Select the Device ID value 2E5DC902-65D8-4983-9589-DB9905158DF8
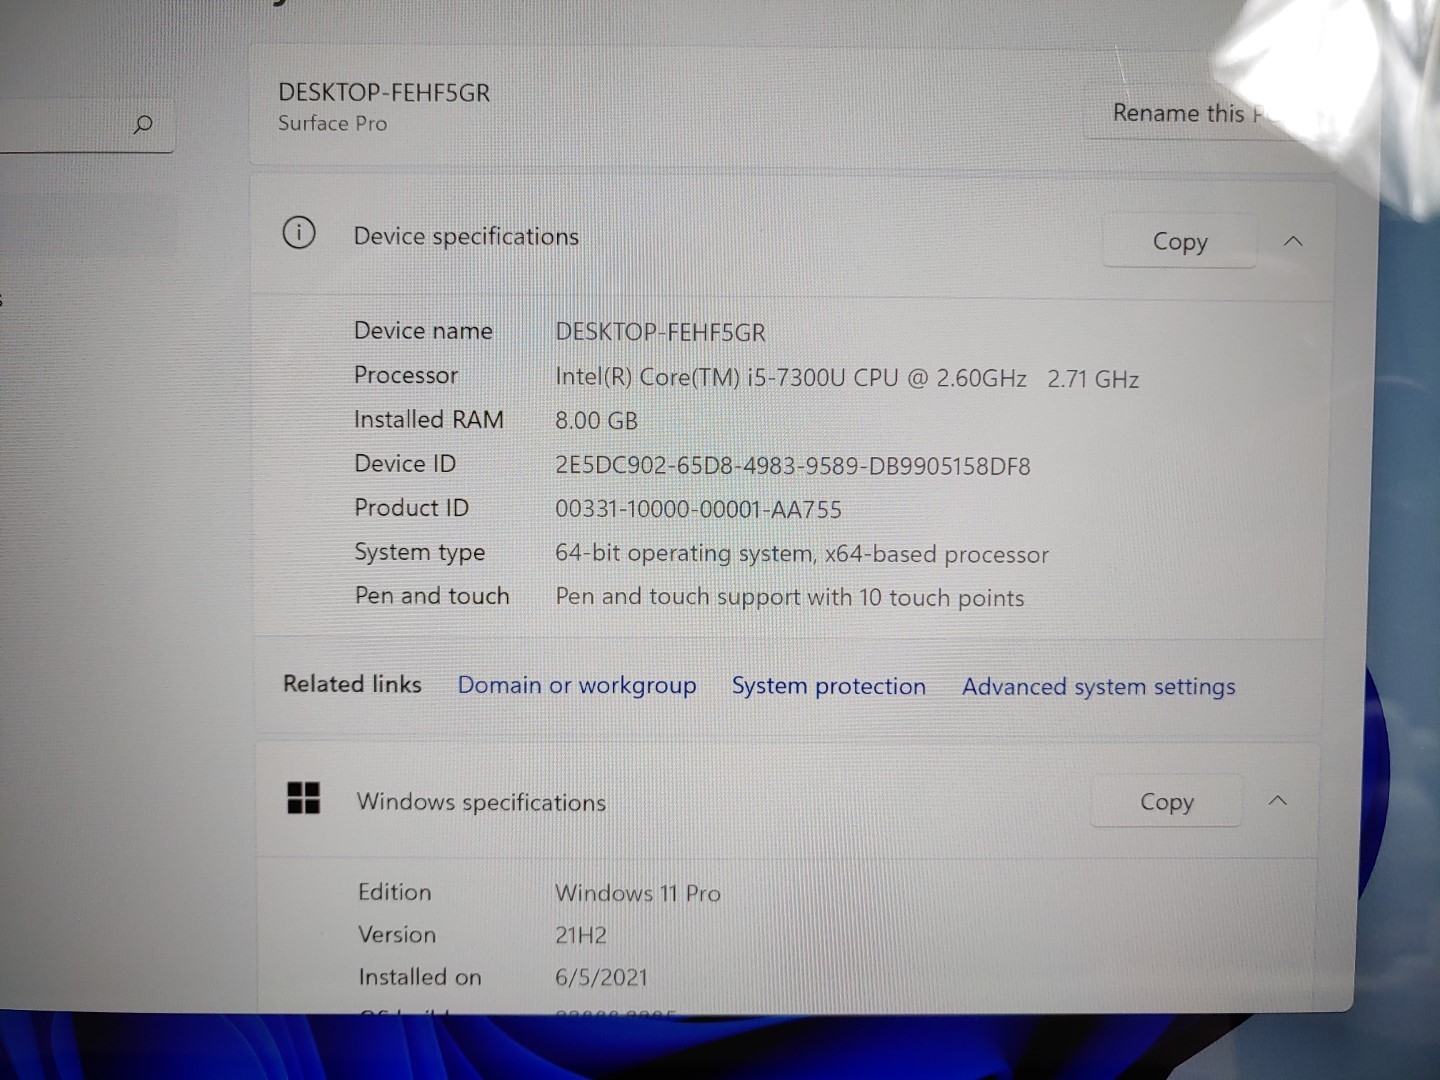 [x=792, y=466]
